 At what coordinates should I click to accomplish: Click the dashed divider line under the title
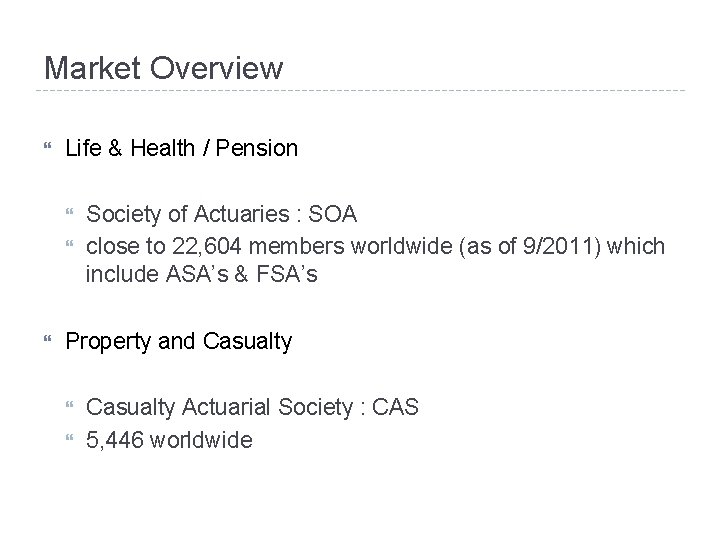click(x=360, y=91)
